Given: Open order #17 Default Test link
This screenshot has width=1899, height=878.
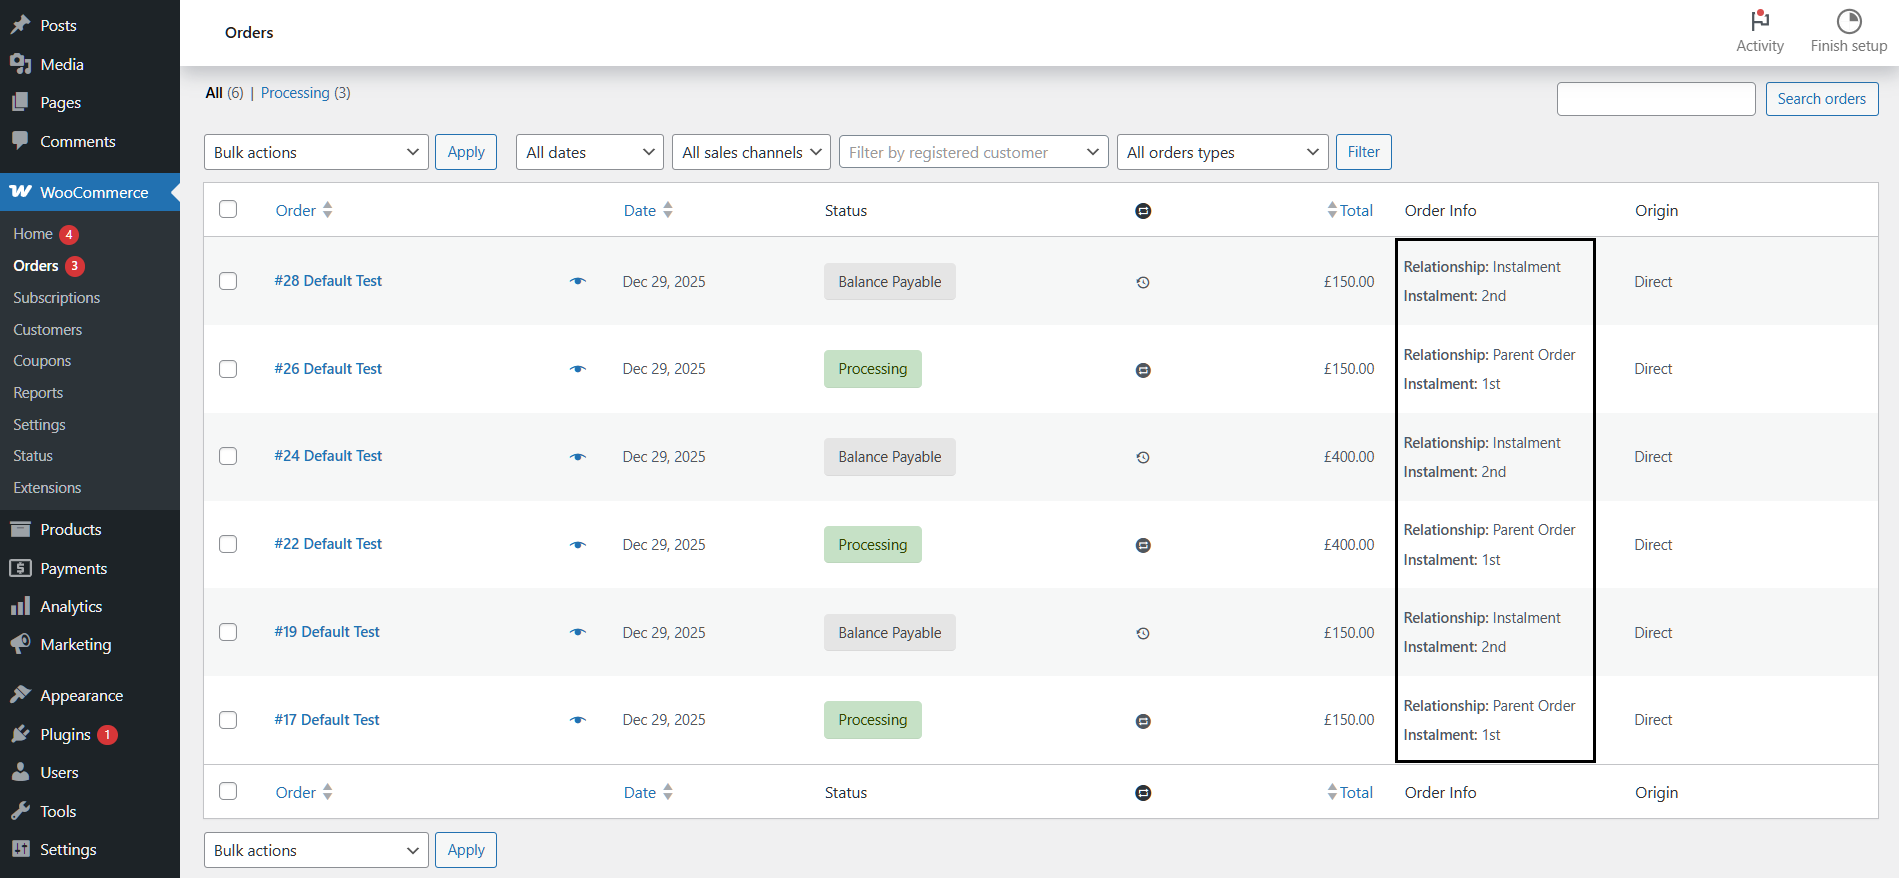Looking at the screenshot, I should [327, 720].
